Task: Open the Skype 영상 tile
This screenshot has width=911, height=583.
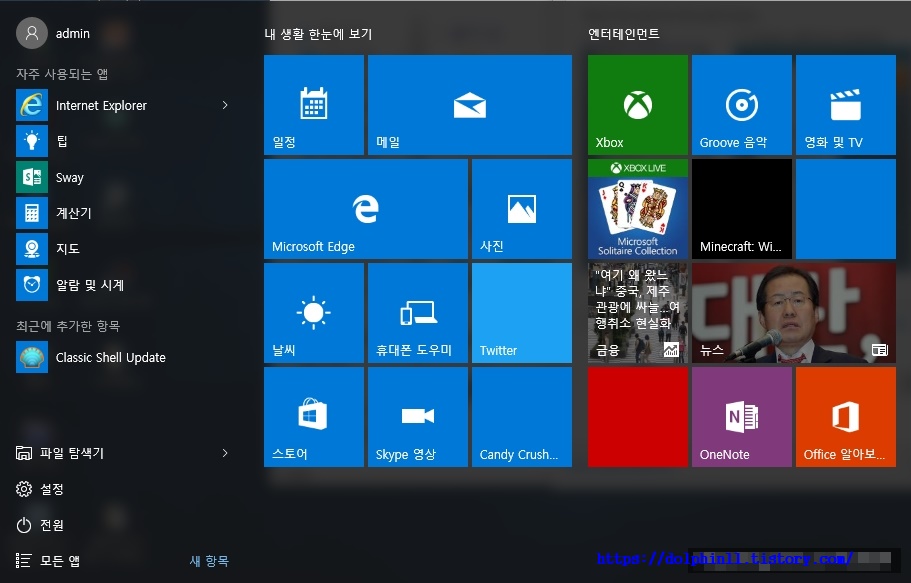Action: click(x=418, y=417)
